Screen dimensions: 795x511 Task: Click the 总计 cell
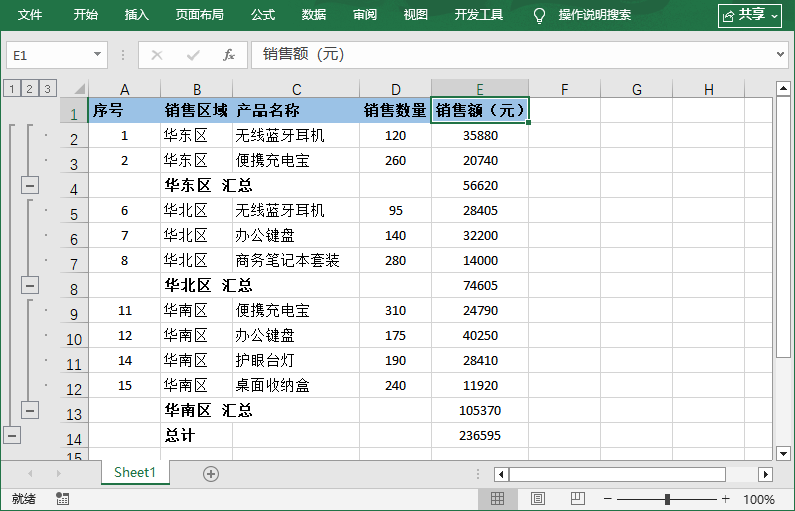[x=196, y=435]
